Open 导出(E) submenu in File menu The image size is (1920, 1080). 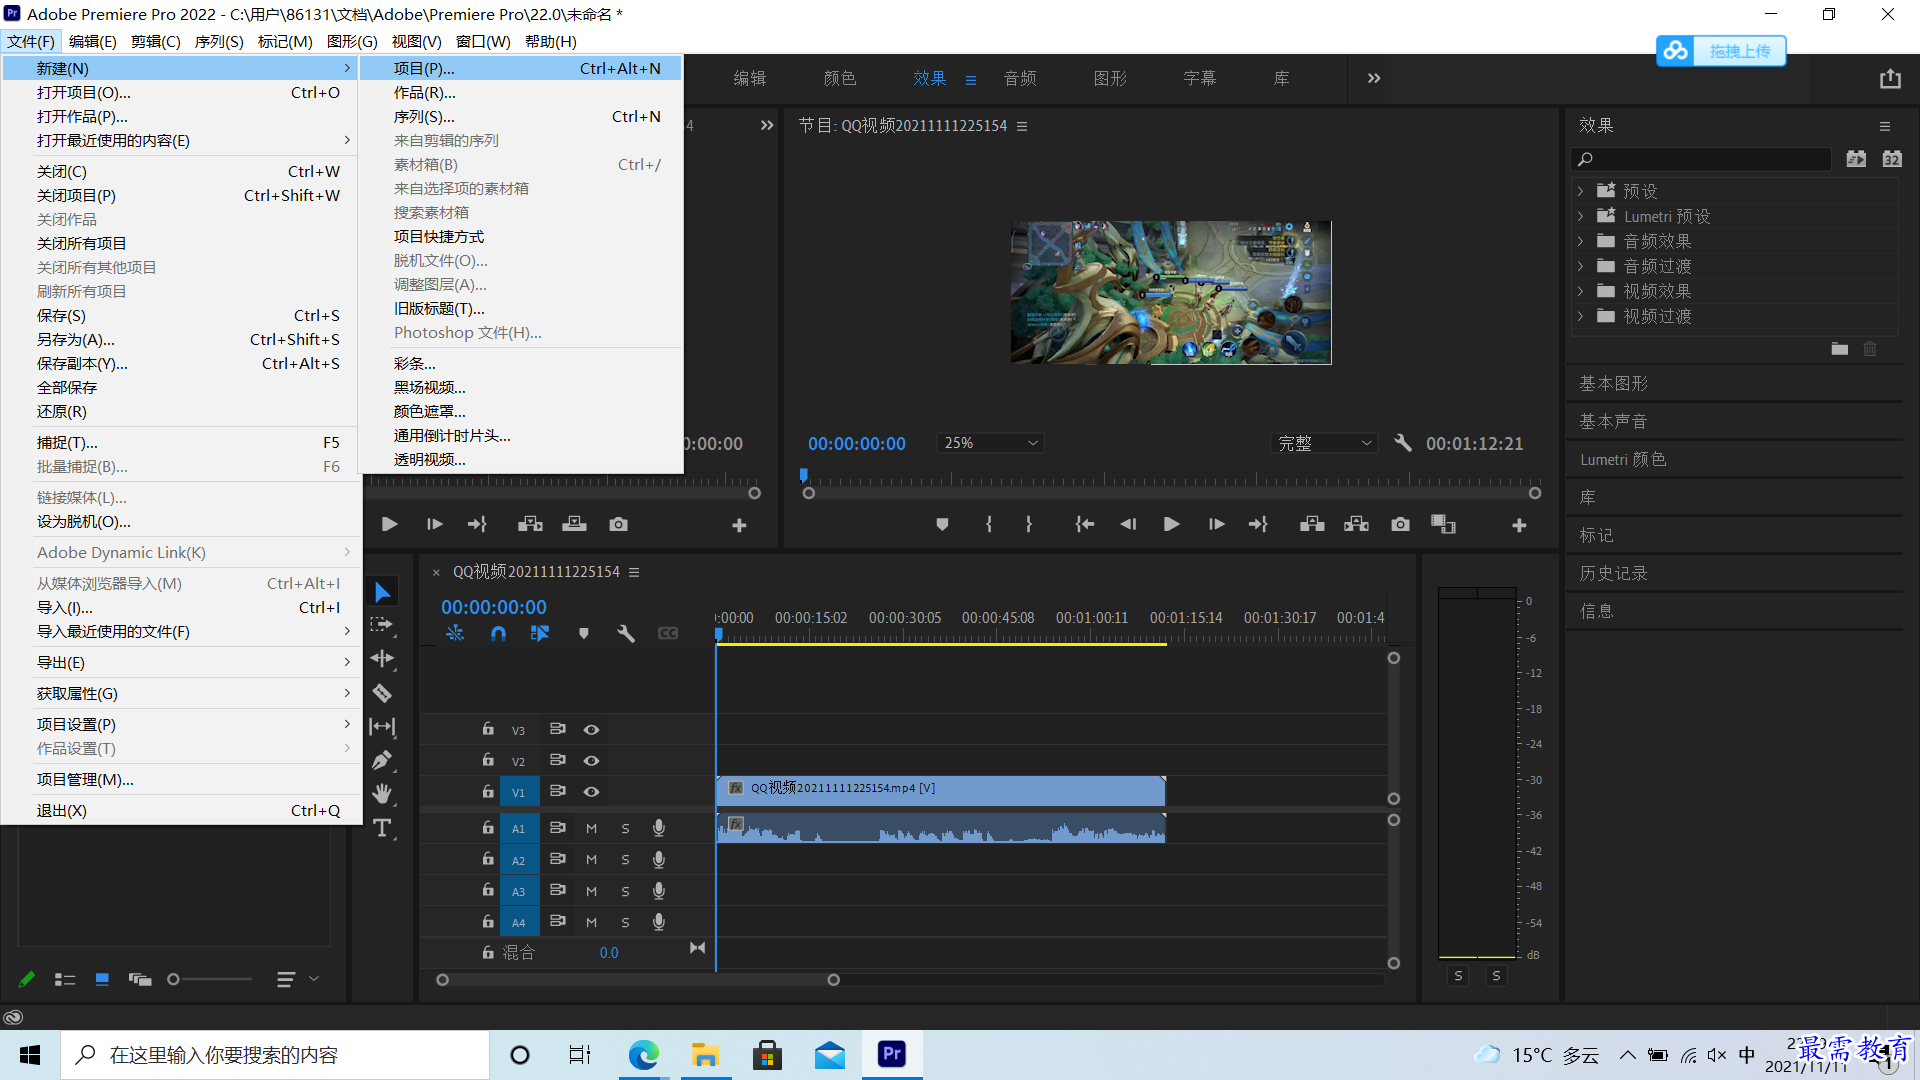pos(182,662)
